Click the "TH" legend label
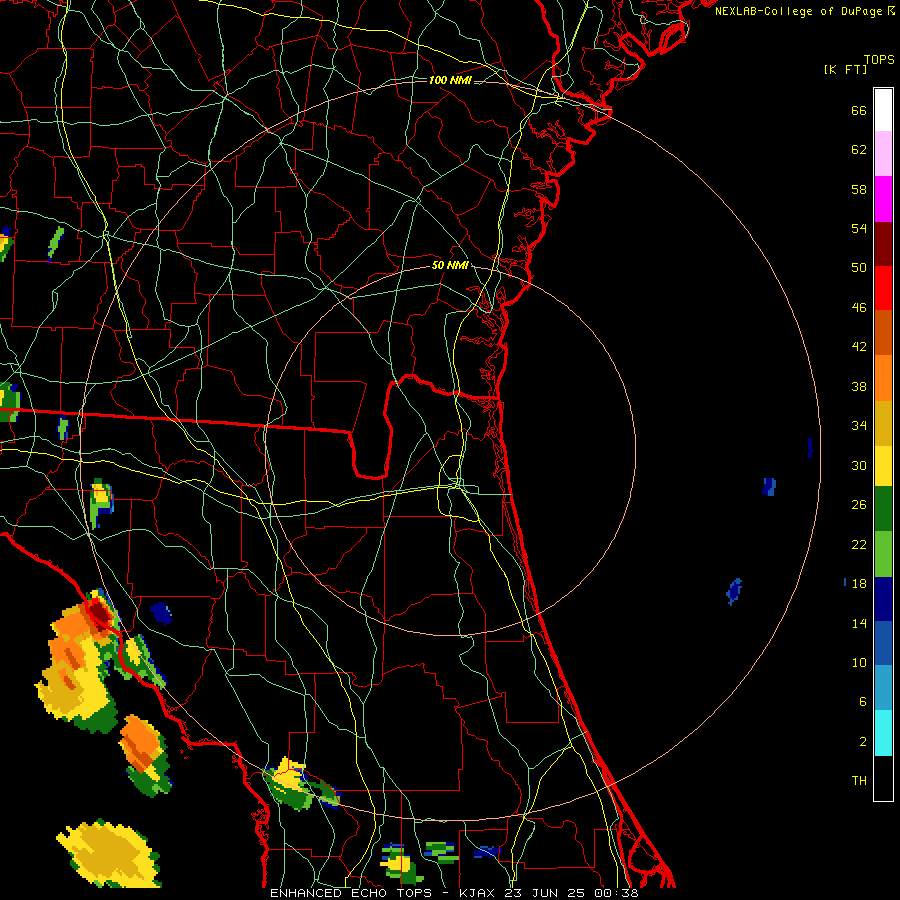 click(x=859, y=781)
